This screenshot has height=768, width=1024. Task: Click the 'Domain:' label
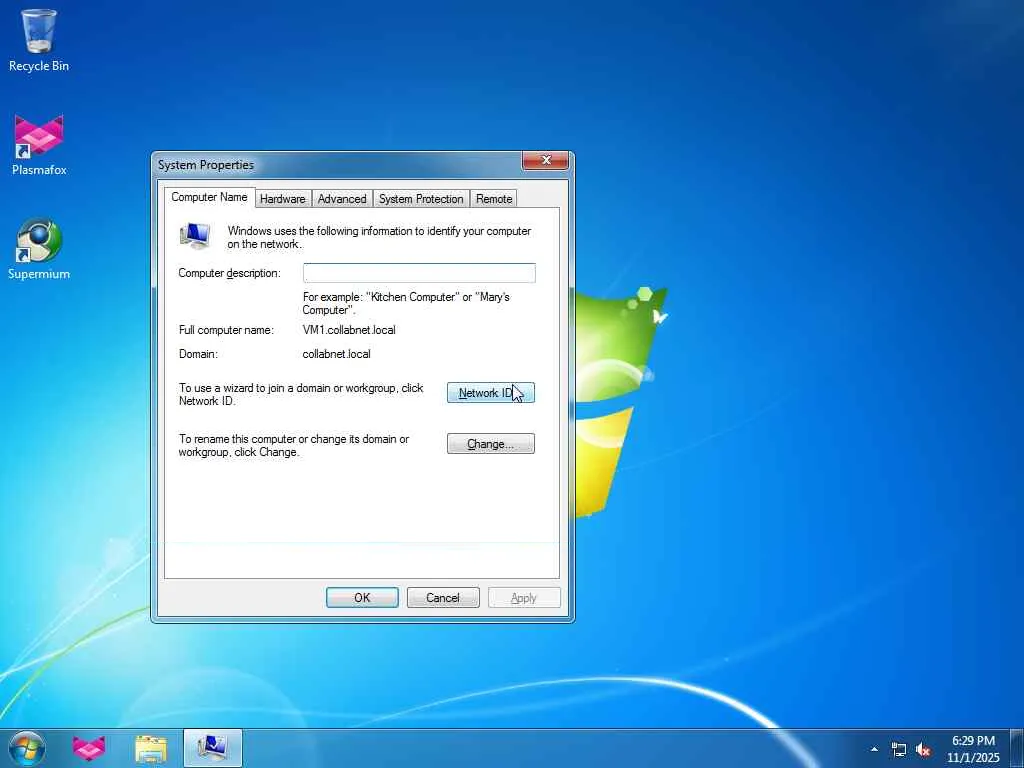pos(198,354)
